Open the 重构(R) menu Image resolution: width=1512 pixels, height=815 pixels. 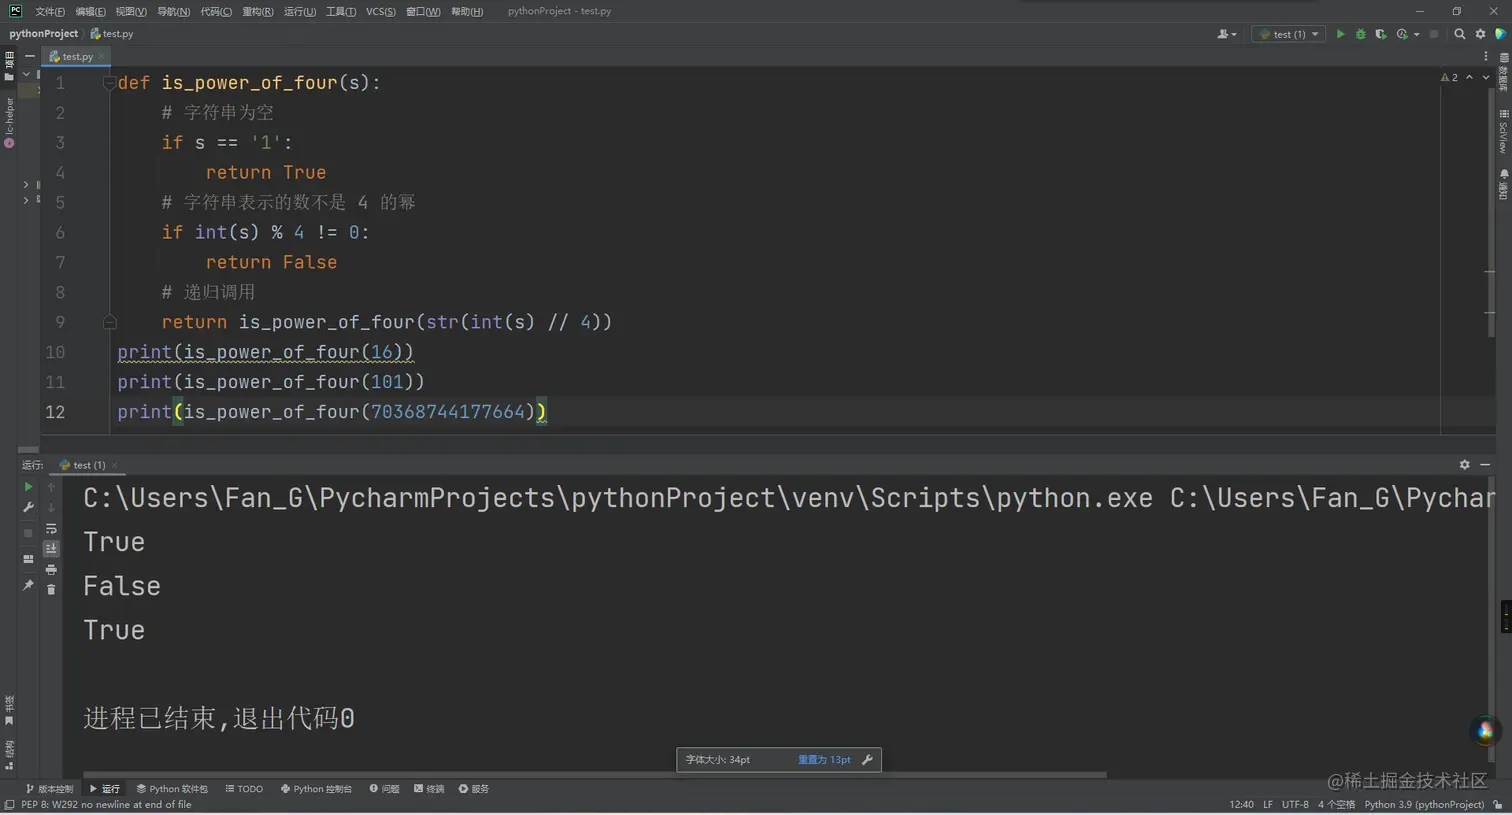pyautogui.click(x=257, y=12)
